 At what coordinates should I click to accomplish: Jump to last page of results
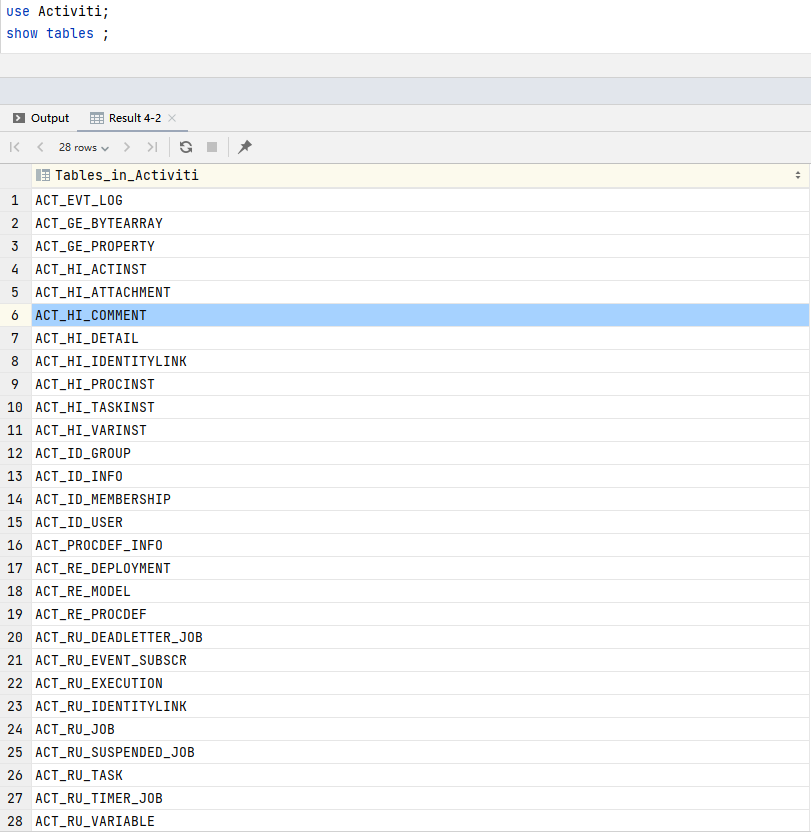(x=152, y=147)
